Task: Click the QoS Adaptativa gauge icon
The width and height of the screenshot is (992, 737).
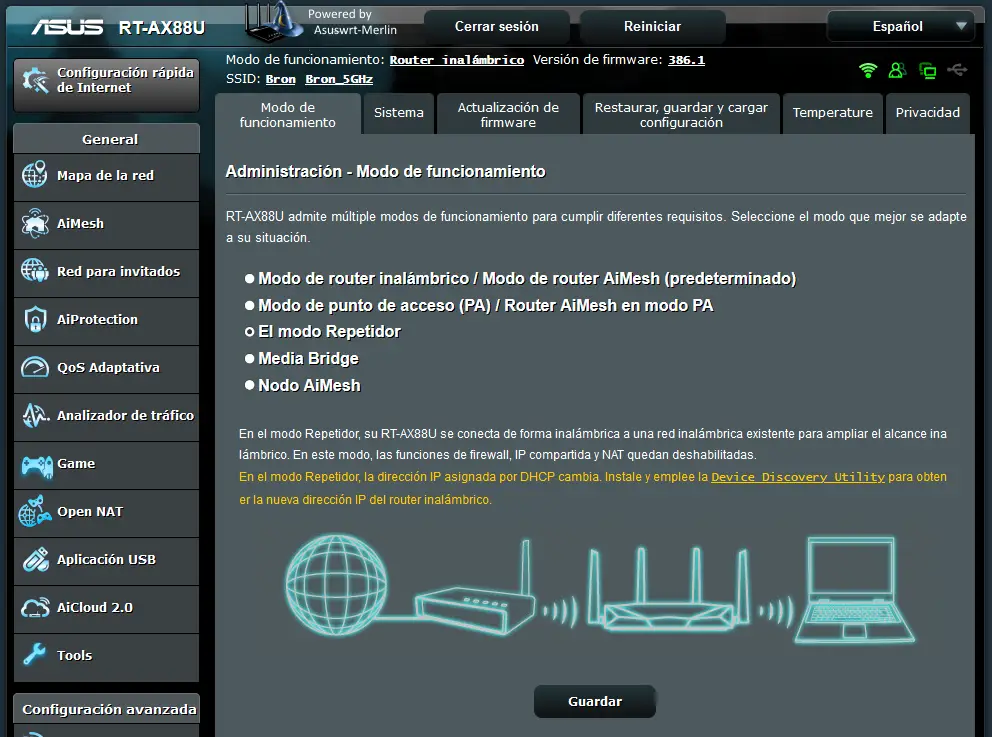Action: tap(35, 367)
